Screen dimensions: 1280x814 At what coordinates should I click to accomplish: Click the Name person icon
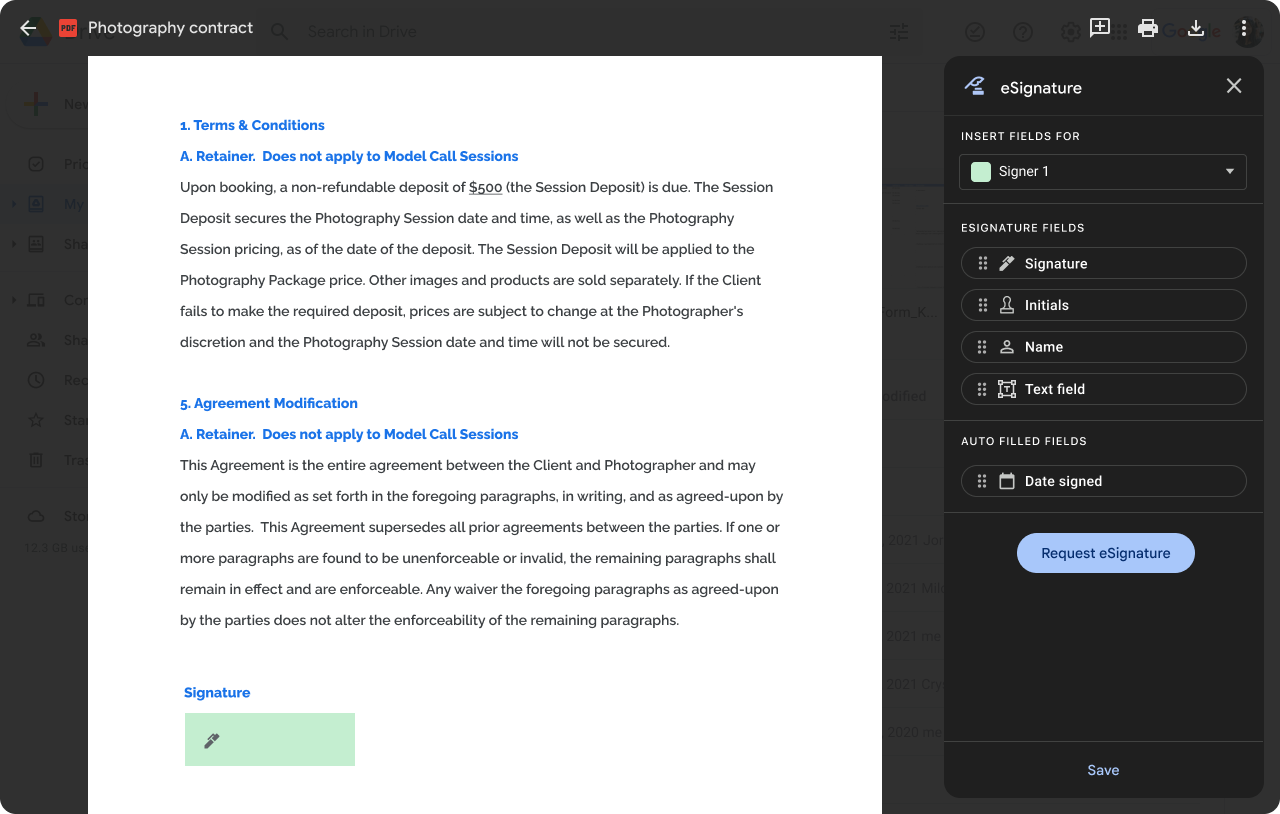1007,347
